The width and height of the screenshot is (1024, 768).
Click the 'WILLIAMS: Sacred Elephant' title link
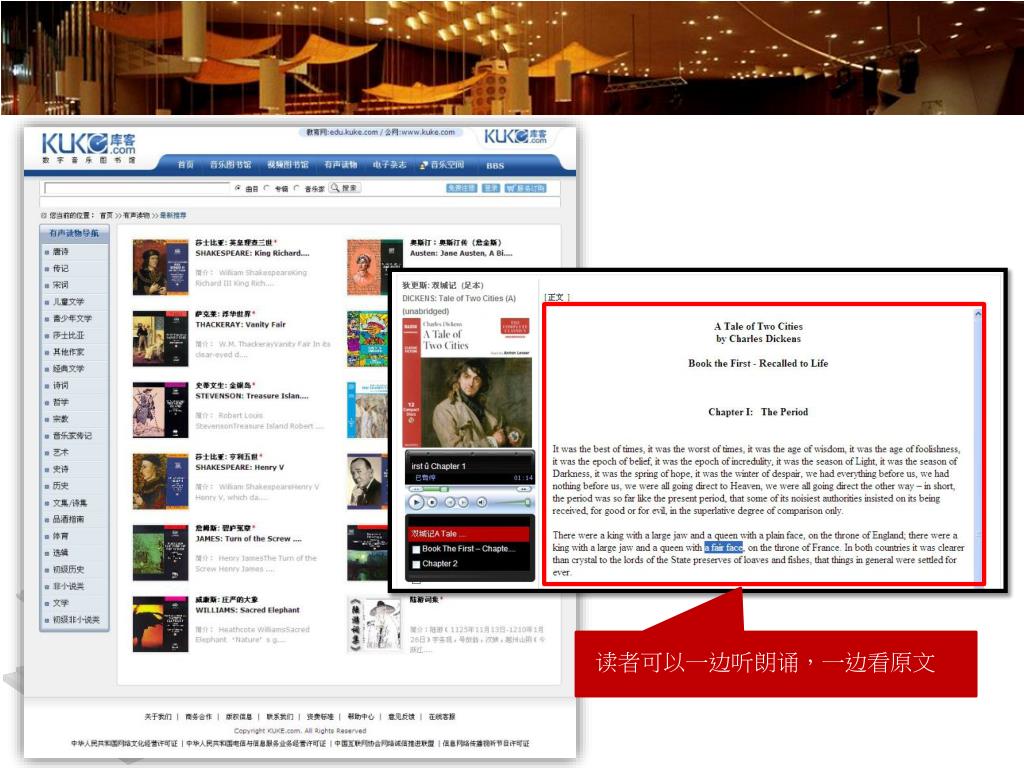click(248, 610)
